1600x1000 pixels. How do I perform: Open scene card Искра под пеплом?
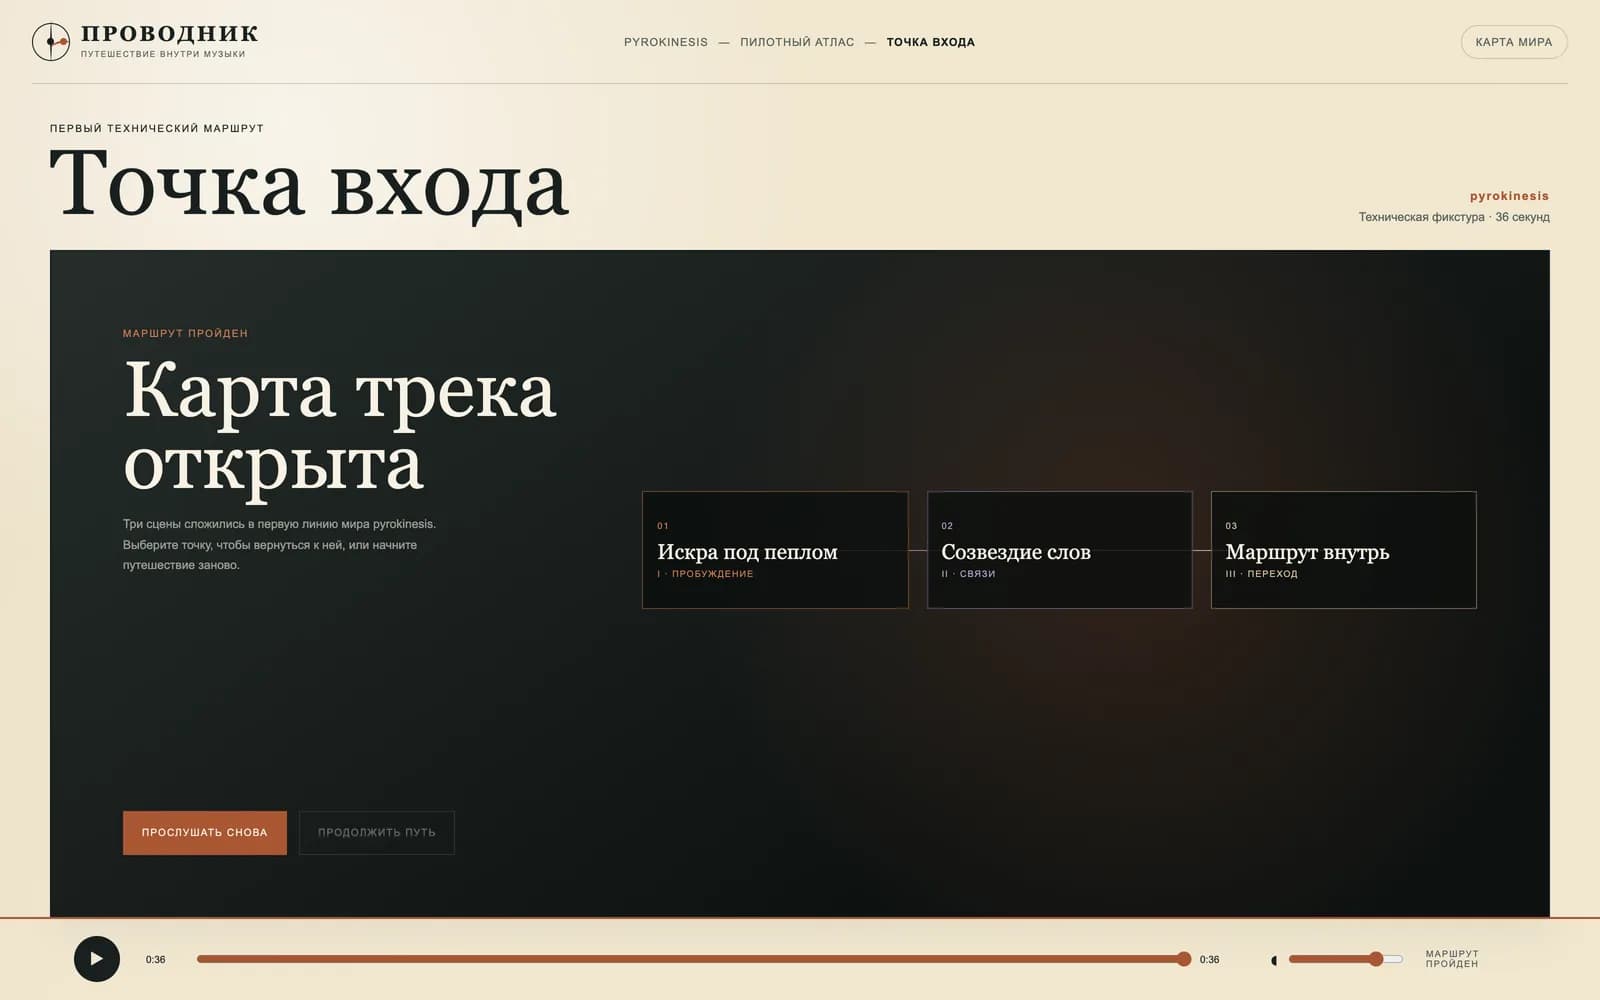(775, 550)
